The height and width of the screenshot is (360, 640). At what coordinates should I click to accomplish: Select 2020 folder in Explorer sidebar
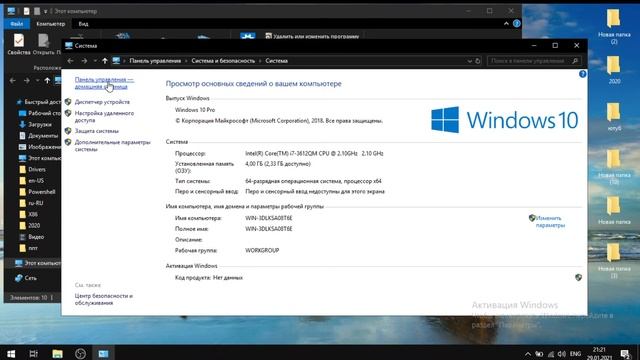30,225
